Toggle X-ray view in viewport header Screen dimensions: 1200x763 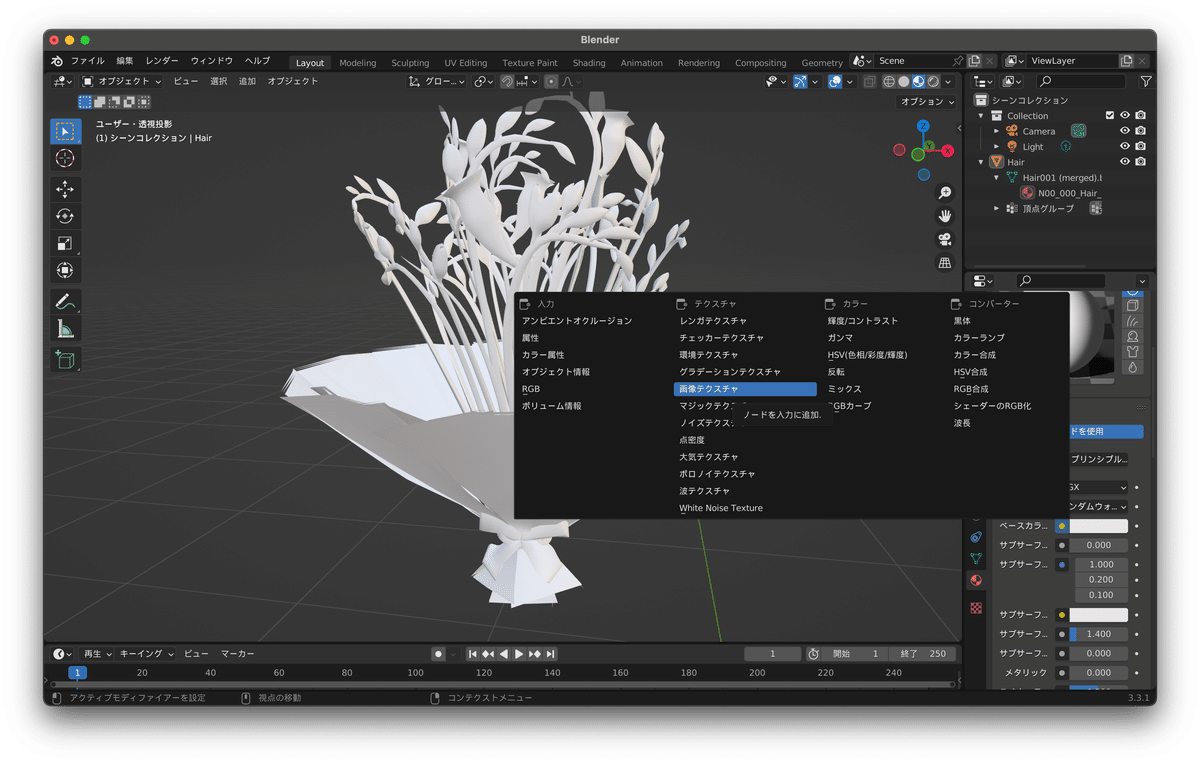pyautogui.click(x=869, y=81)
